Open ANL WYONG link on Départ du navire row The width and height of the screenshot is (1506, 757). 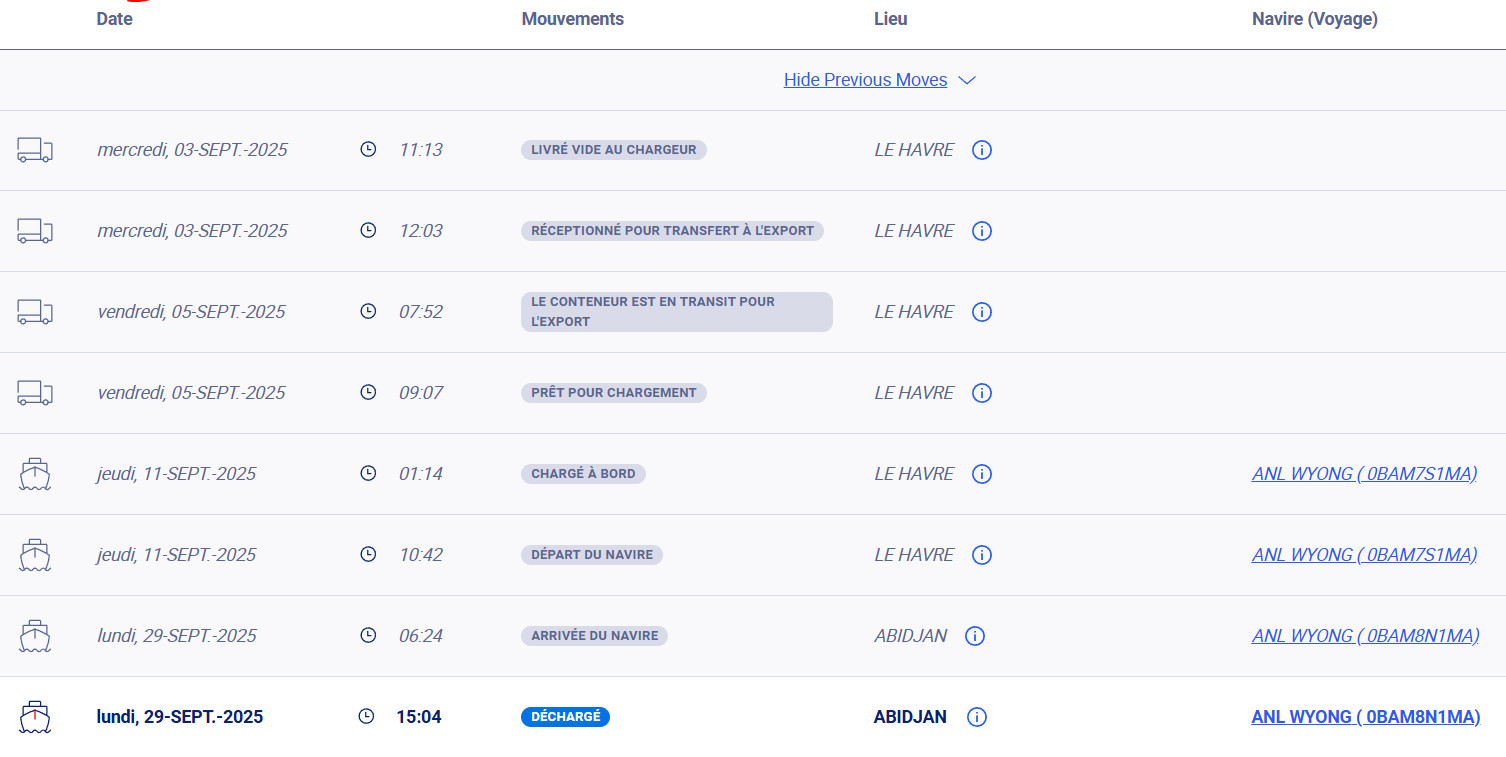tap(1364, 555)
